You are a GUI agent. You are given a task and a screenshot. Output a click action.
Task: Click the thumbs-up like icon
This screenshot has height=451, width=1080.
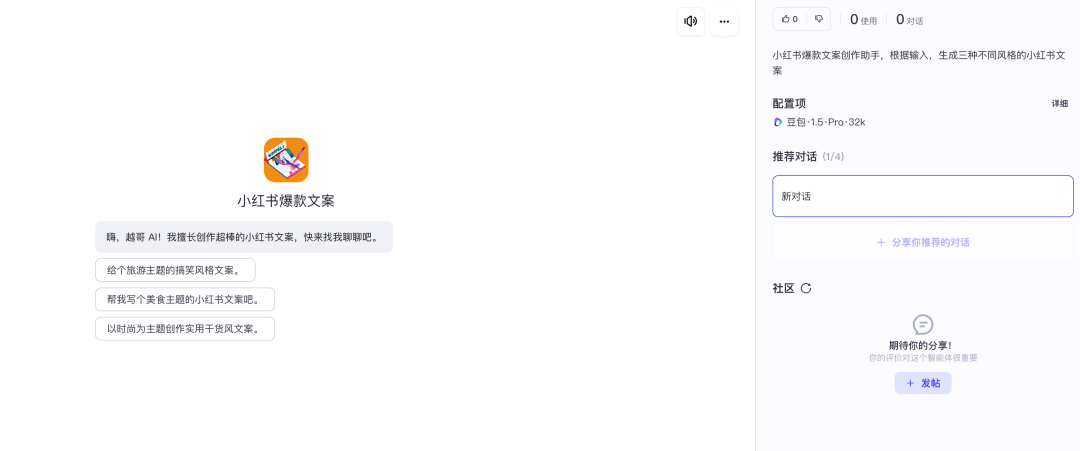tap(787, 19)
